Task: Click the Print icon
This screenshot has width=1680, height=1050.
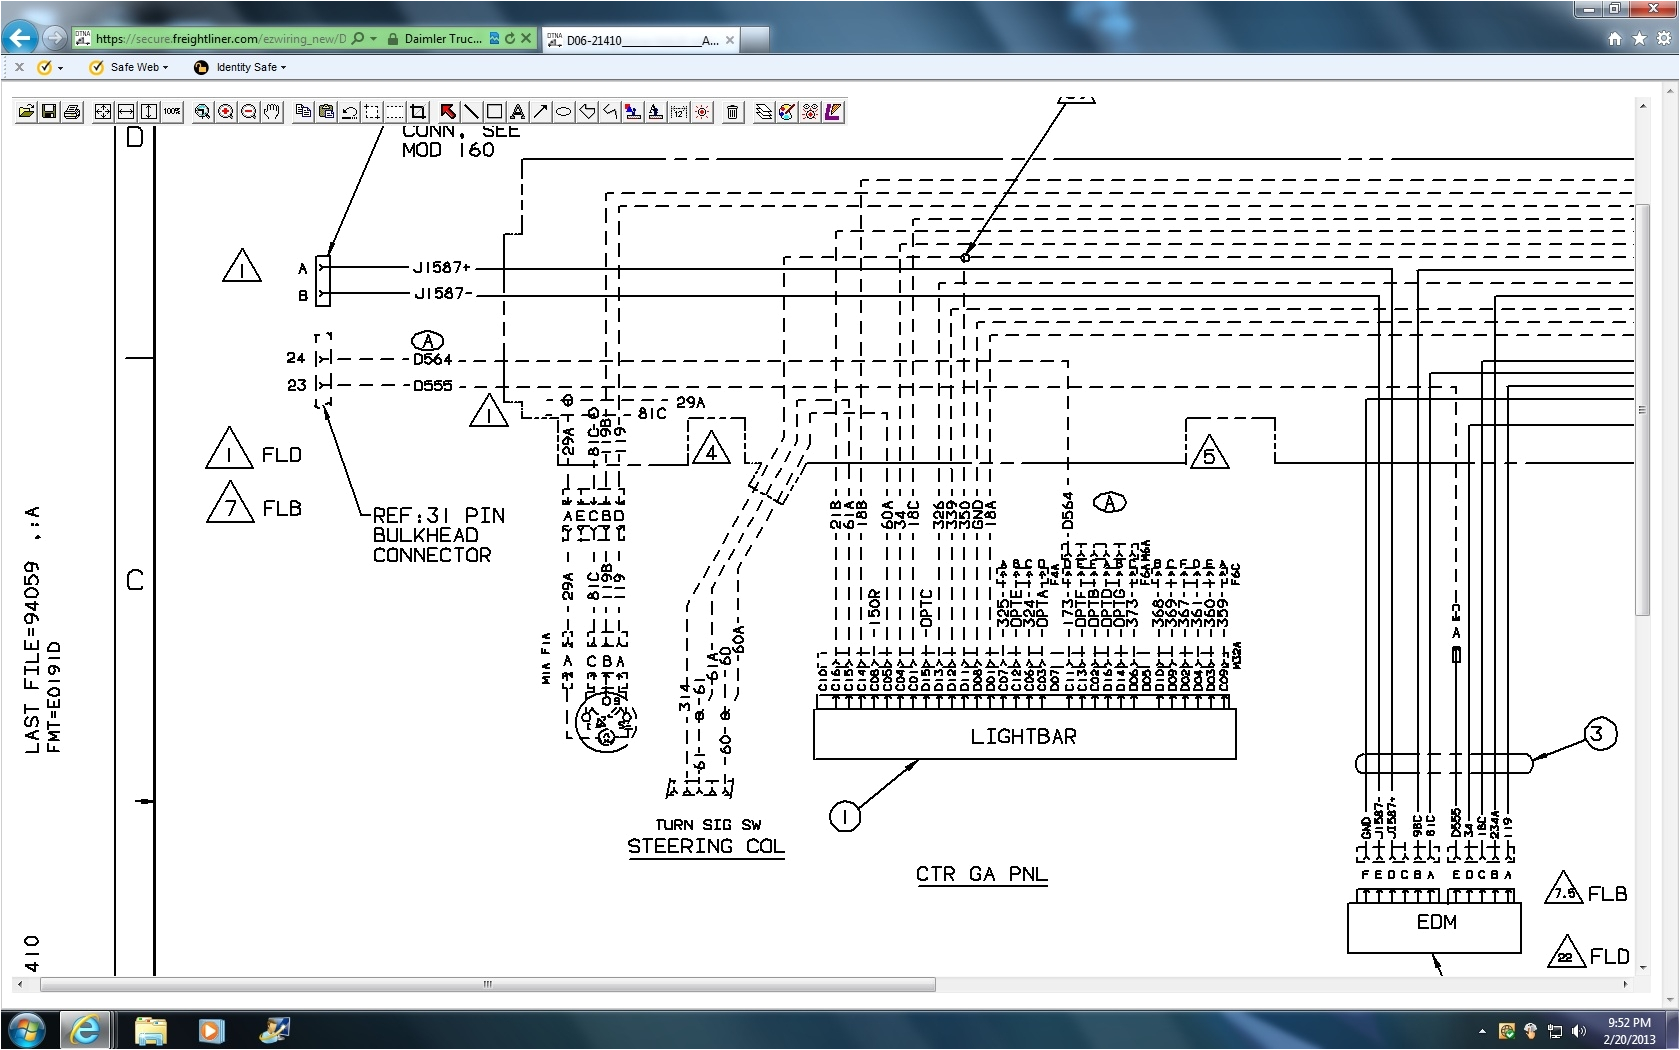Action: point(71,112)
